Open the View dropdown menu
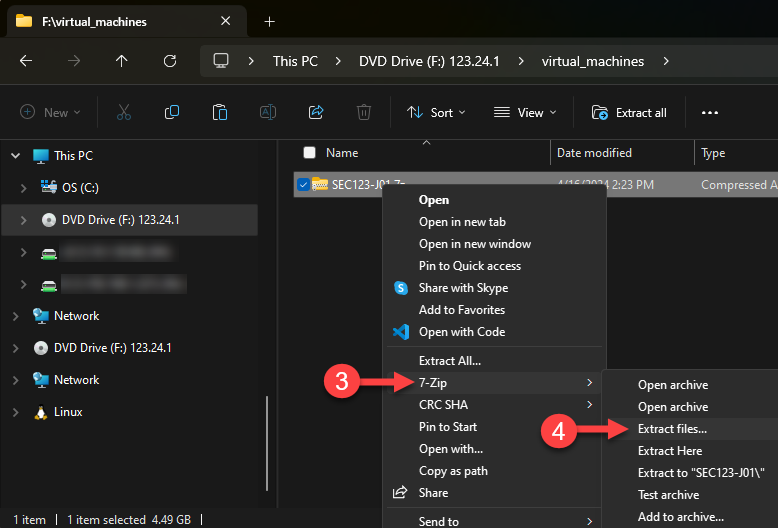Image resolution: width=778 pixels, height=528 pixels. 520,113
